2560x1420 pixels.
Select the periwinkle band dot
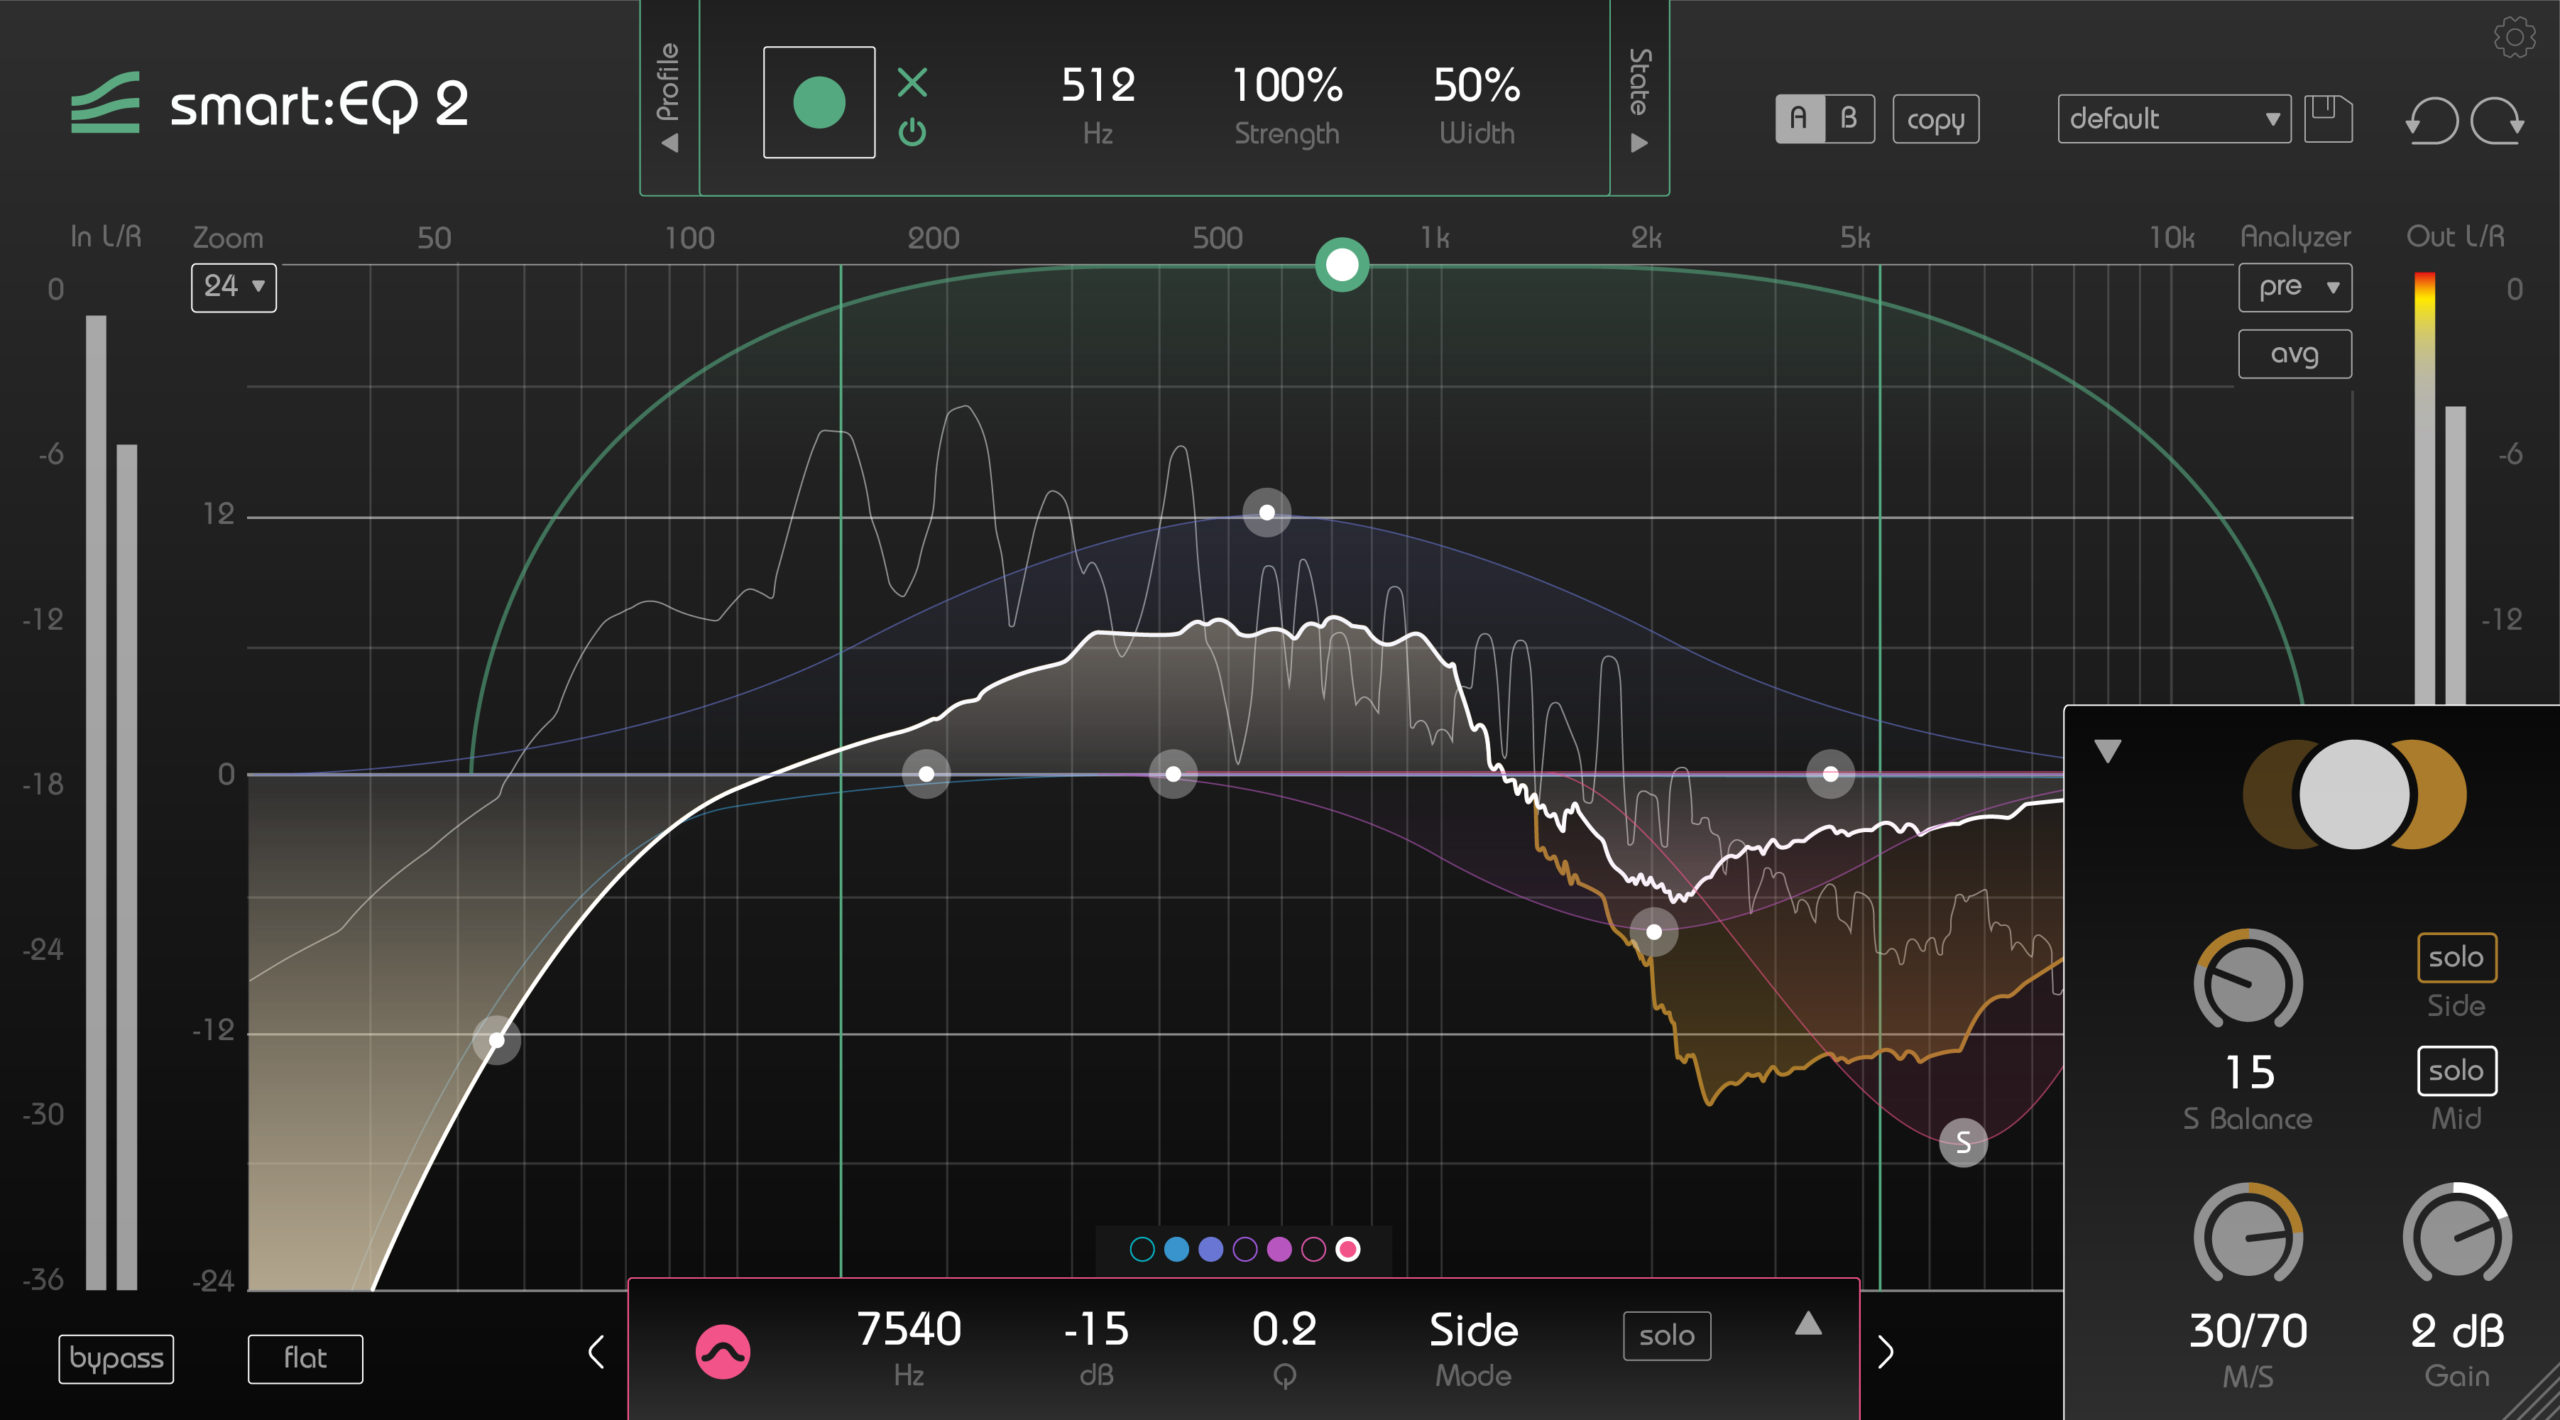tap(1211, 1249)
